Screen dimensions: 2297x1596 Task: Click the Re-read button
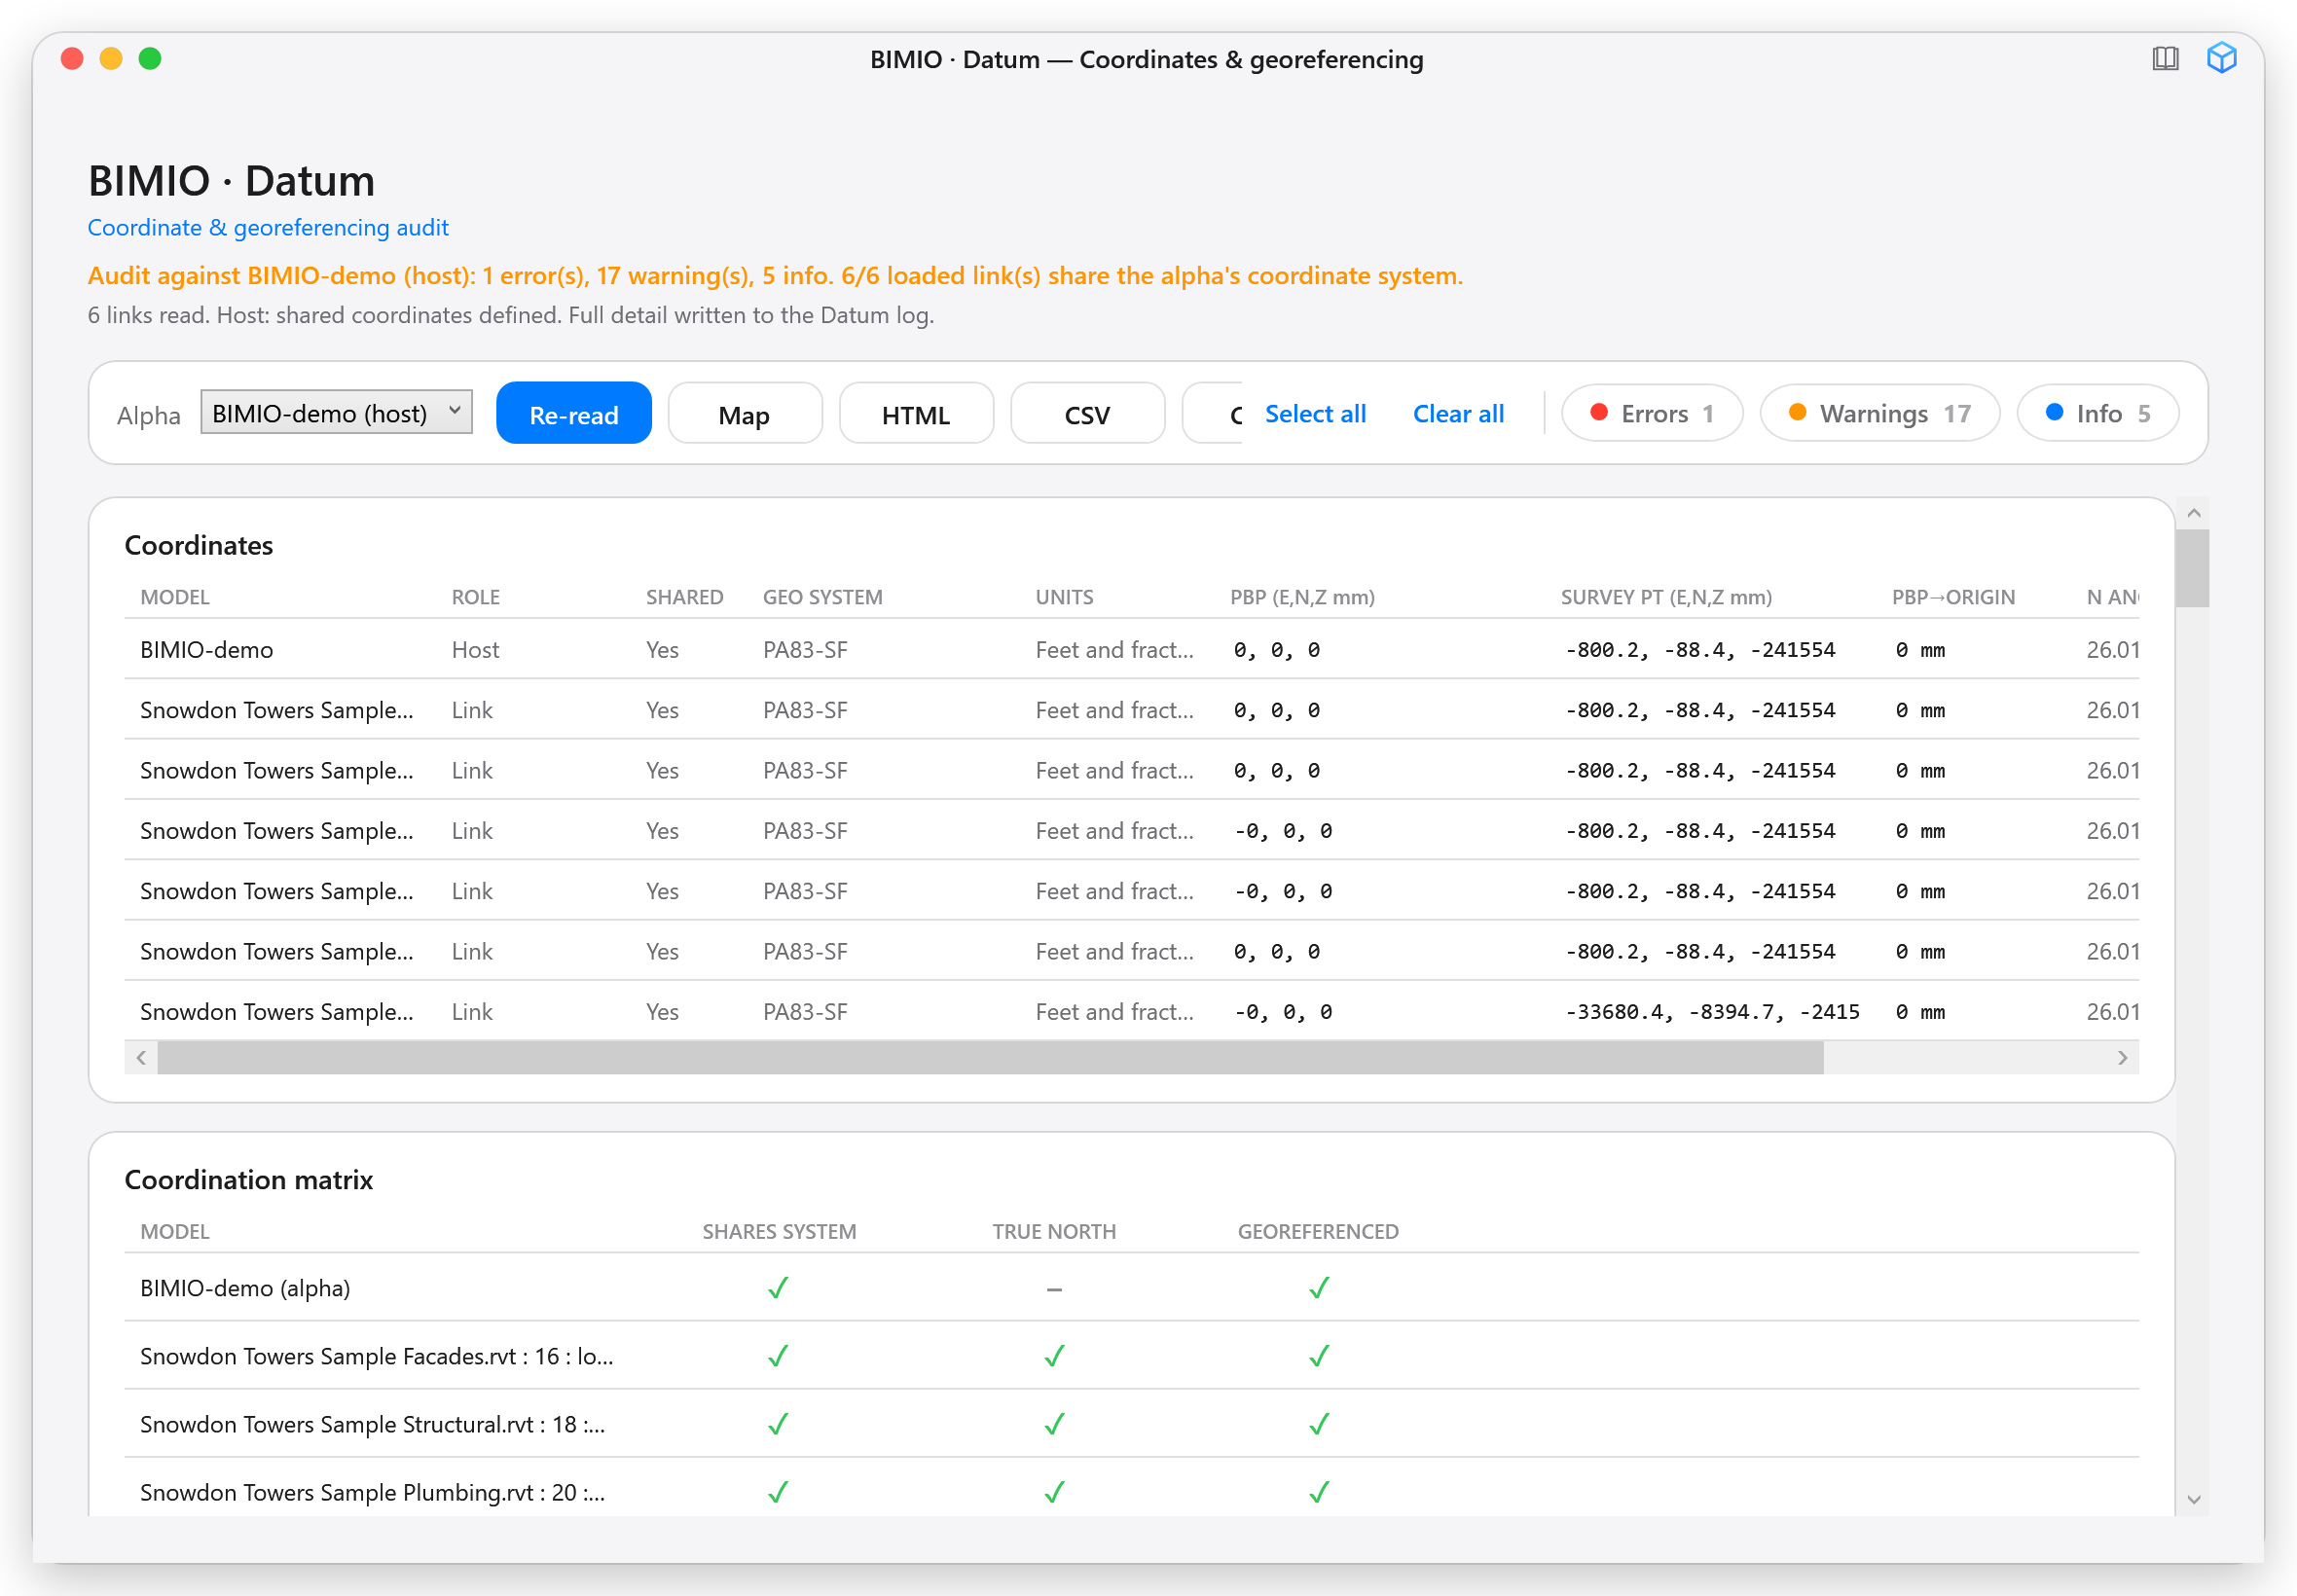point(573,413)
